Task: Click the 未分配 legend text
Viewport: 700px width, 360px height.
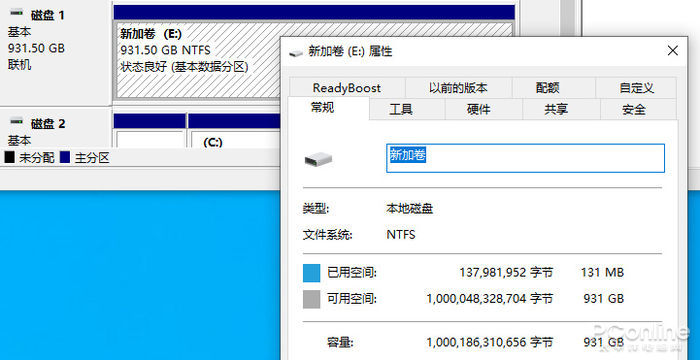Action: click(37, 158)
